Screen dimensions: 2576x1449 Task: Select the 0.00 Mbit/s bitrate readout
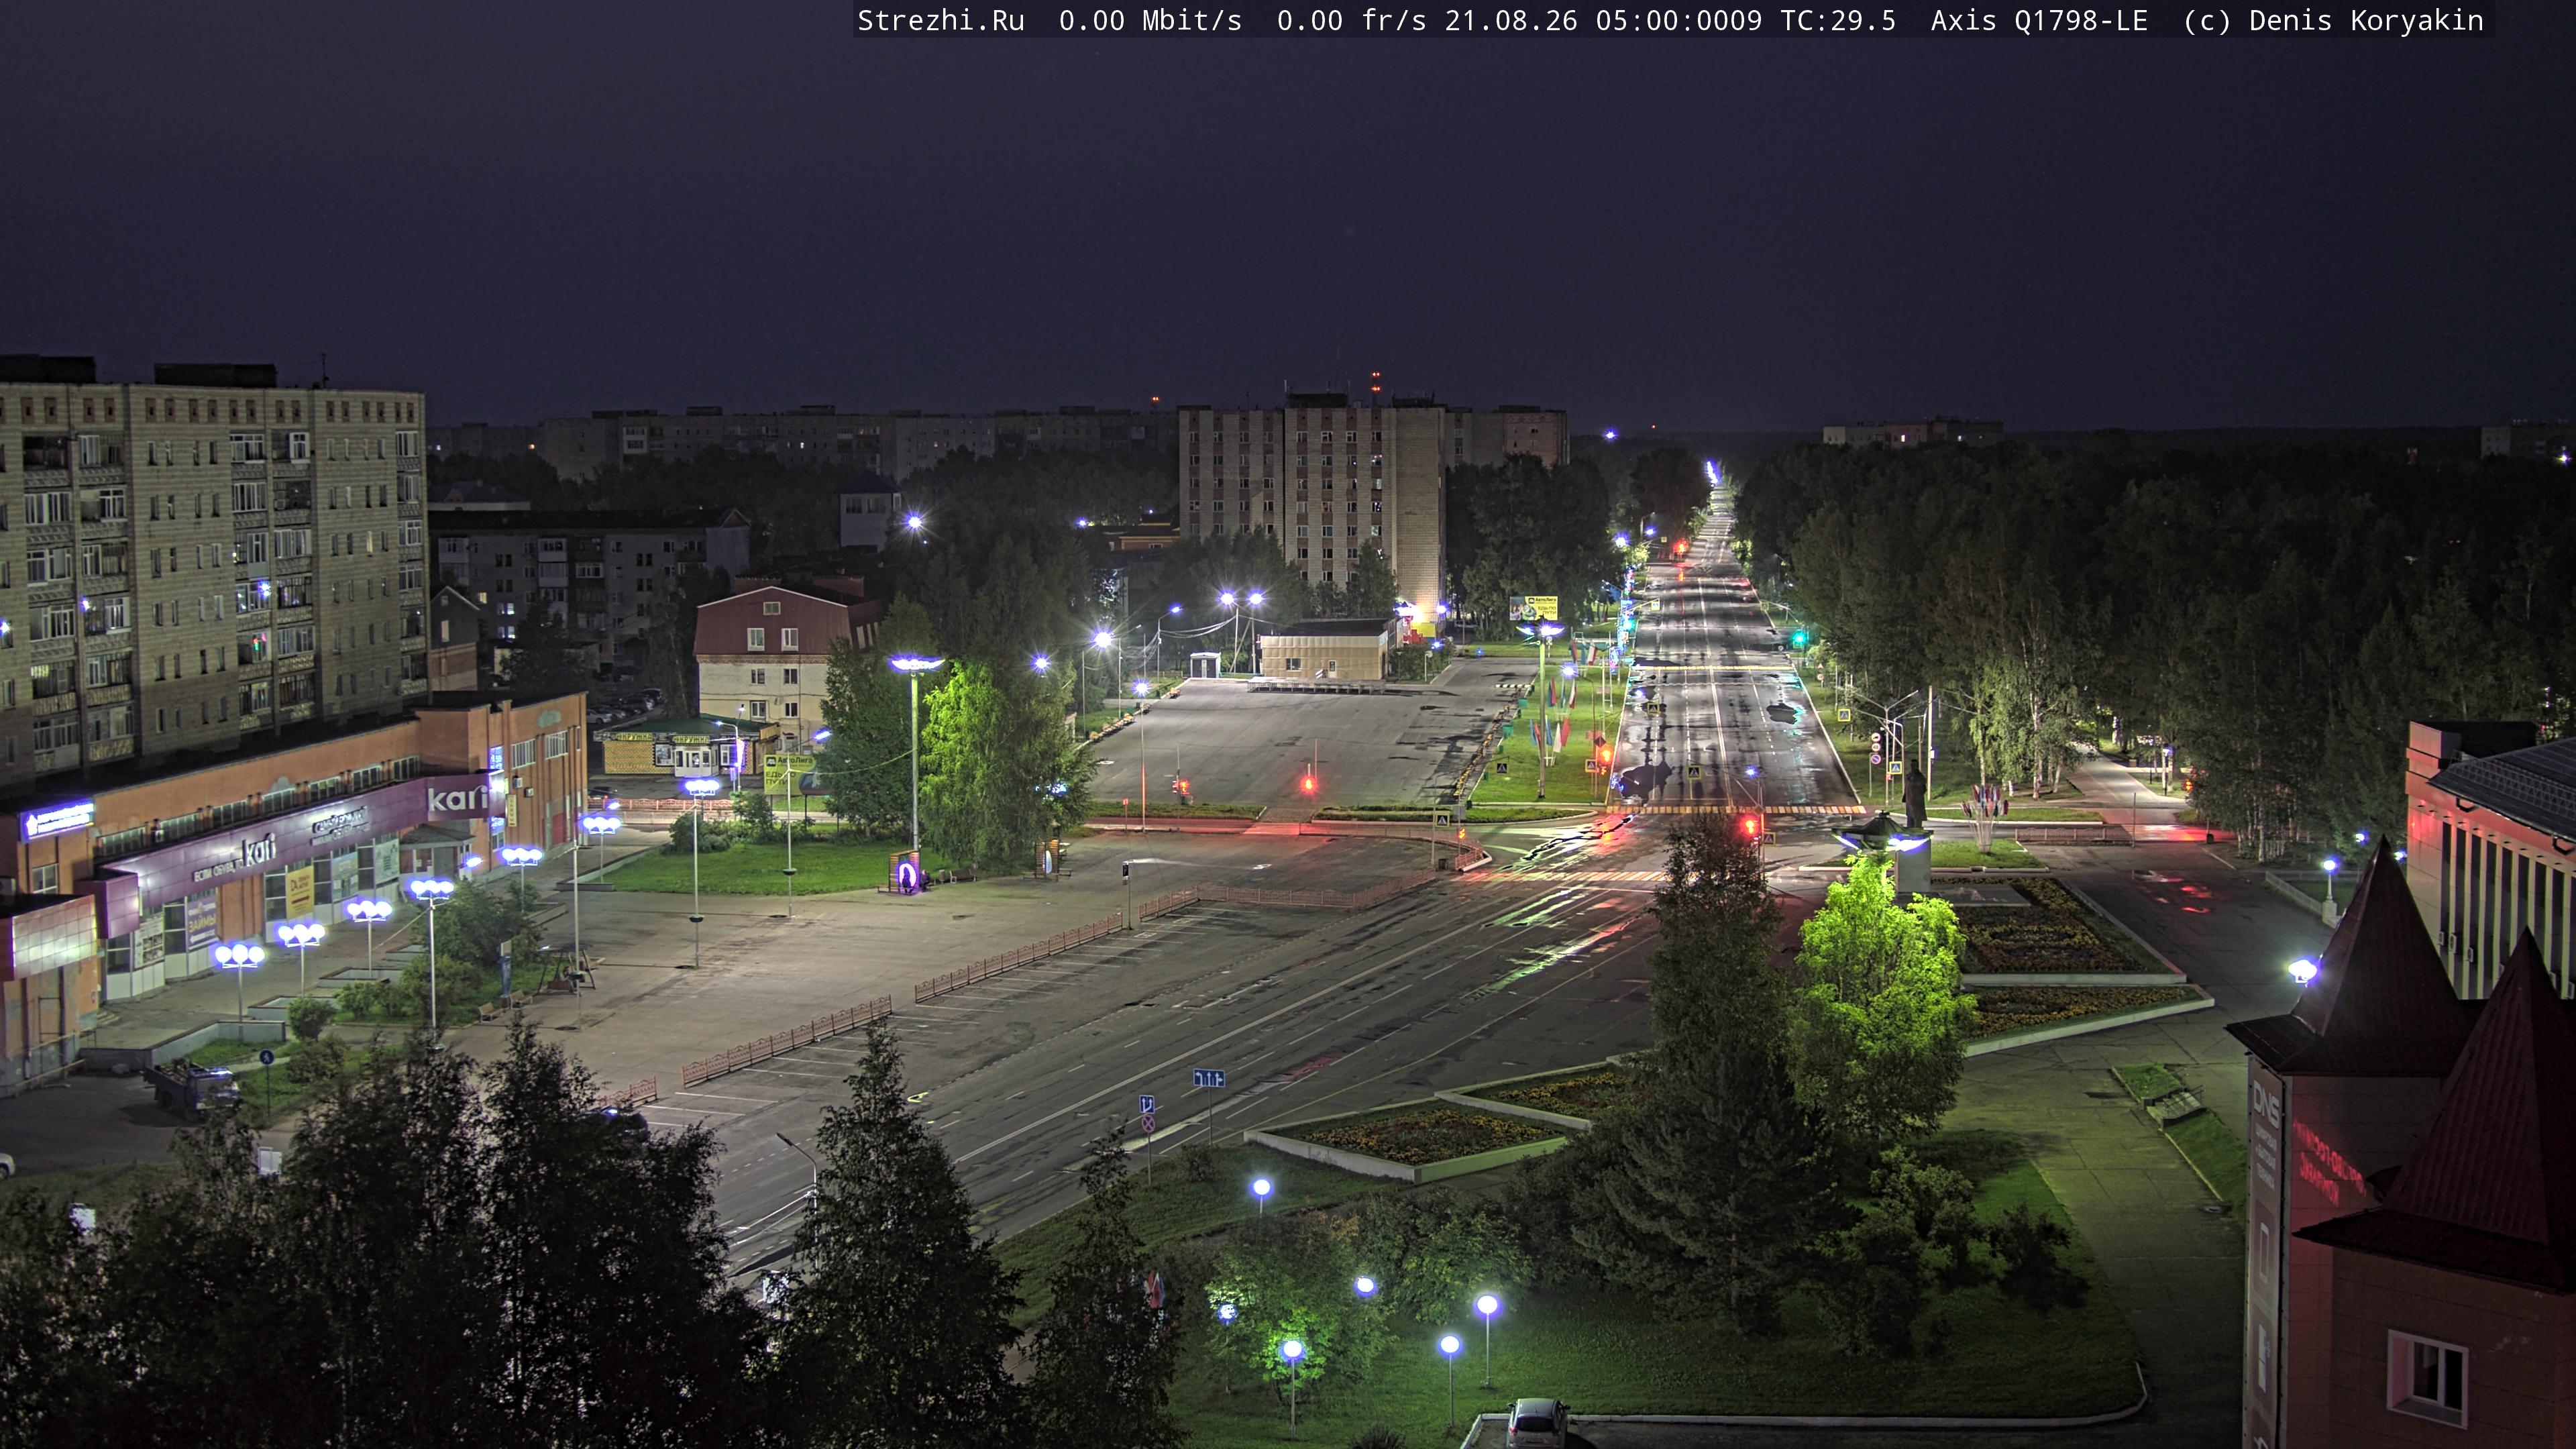pos(1150,21)
